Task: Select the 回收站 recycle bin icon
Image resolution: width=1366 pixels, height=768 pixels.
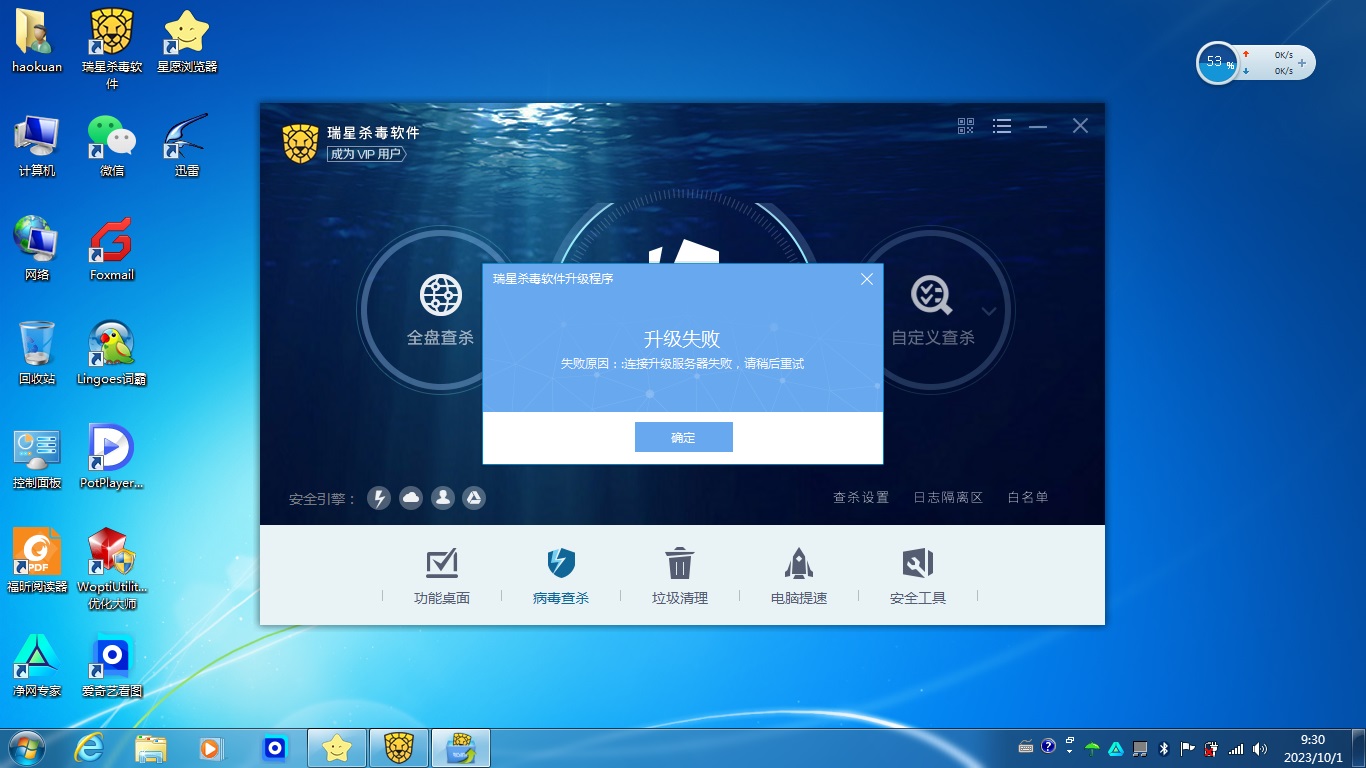Action: point(37,353)
